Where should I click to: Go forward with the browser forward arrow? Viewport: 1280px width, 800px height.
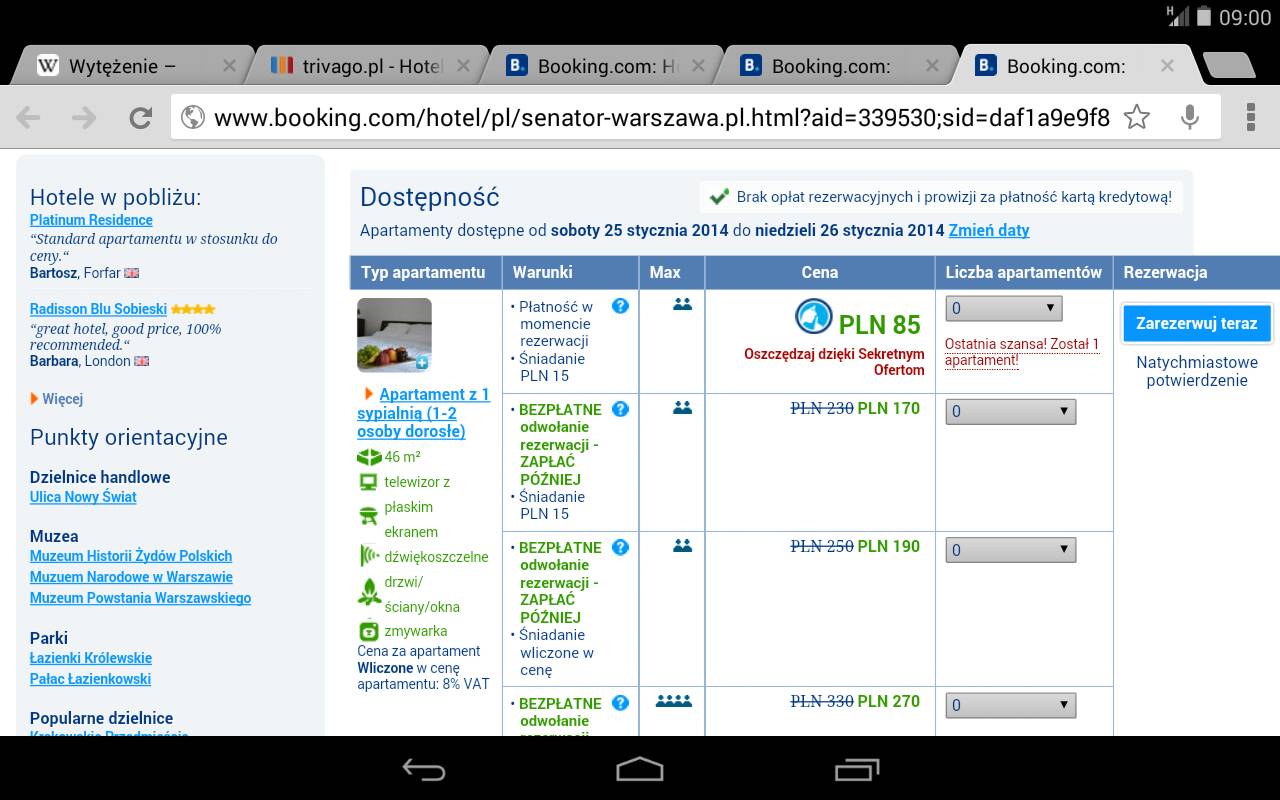[84, 118]
